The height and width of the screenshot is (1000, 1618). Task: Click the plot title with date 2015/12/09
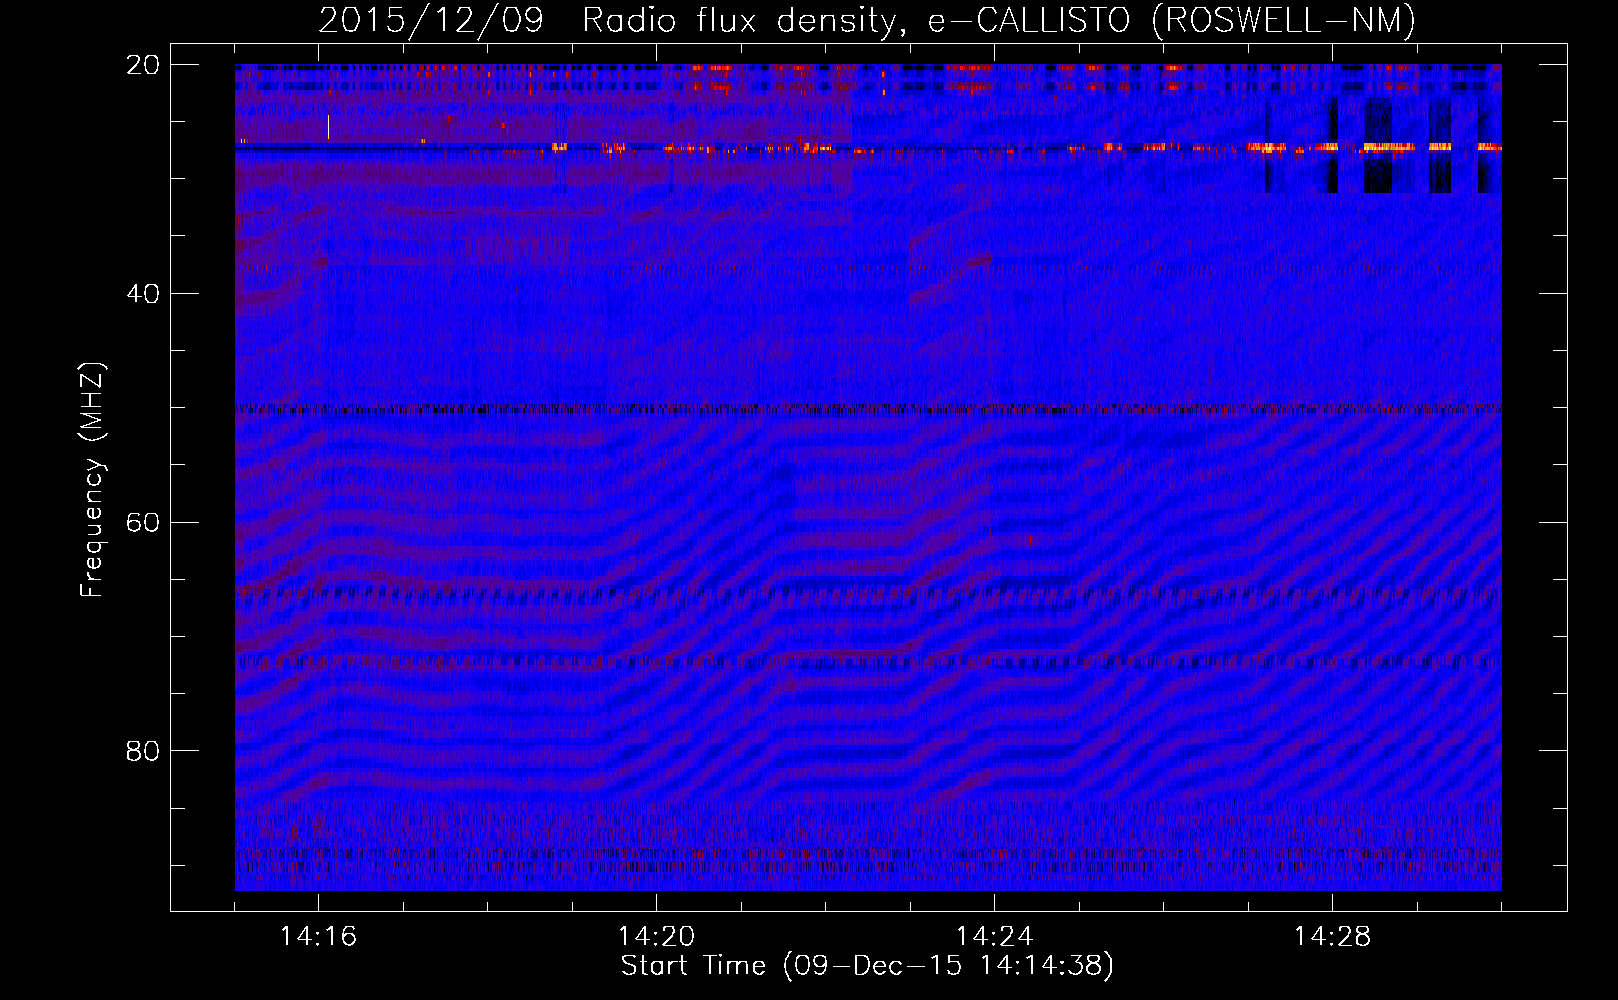[x=867, y=20]
